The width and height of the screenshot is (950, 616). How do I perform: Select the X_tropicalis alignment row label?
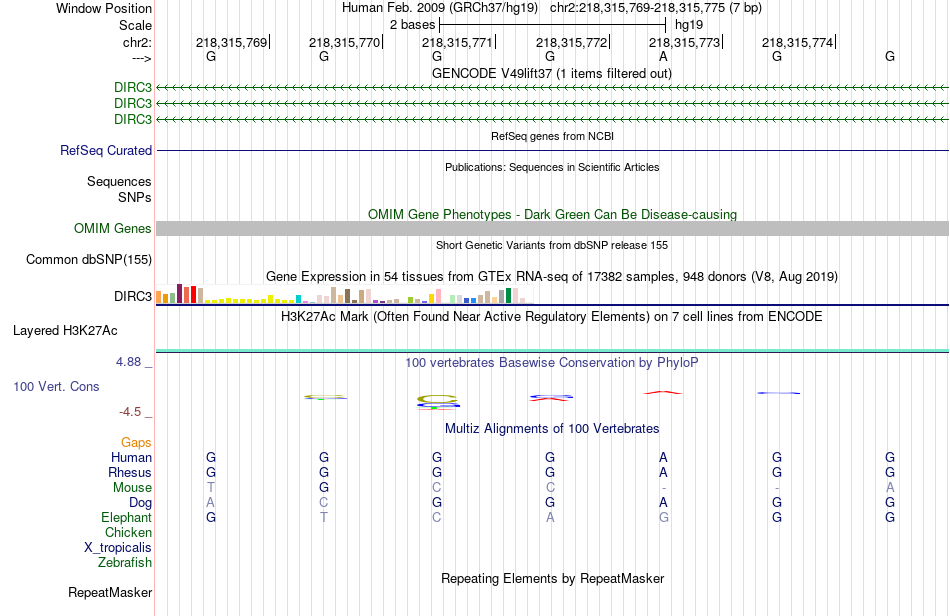(118, 548)
